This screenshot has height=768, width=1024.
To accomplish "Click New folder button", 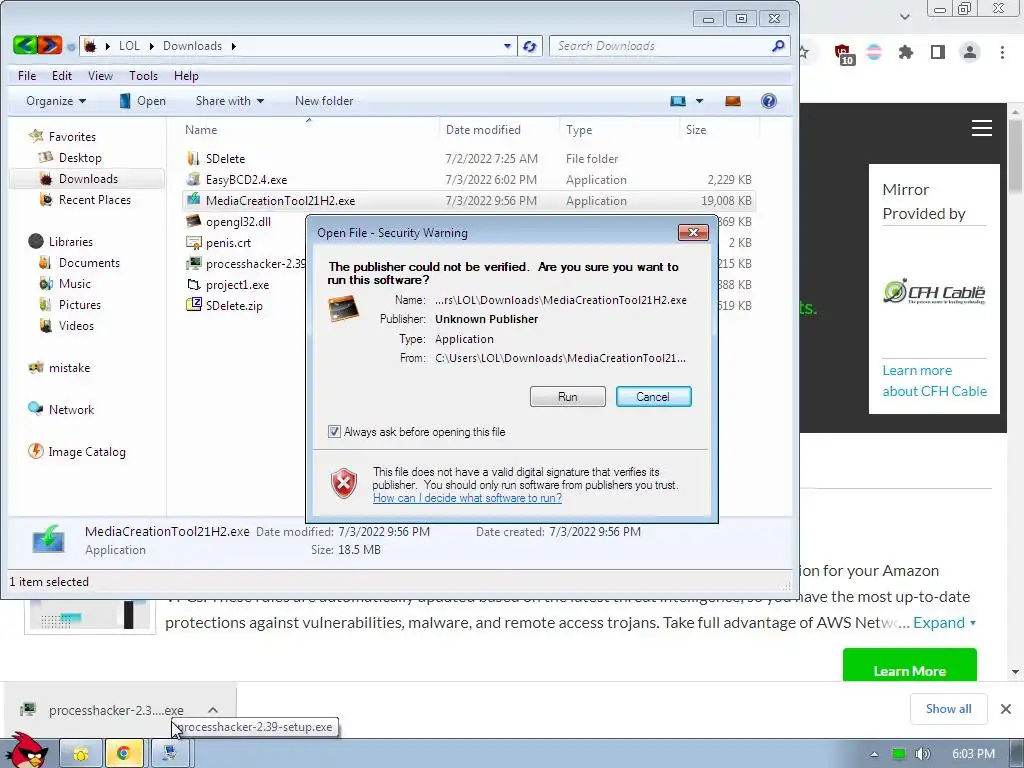I will click(x=324, y=101).
